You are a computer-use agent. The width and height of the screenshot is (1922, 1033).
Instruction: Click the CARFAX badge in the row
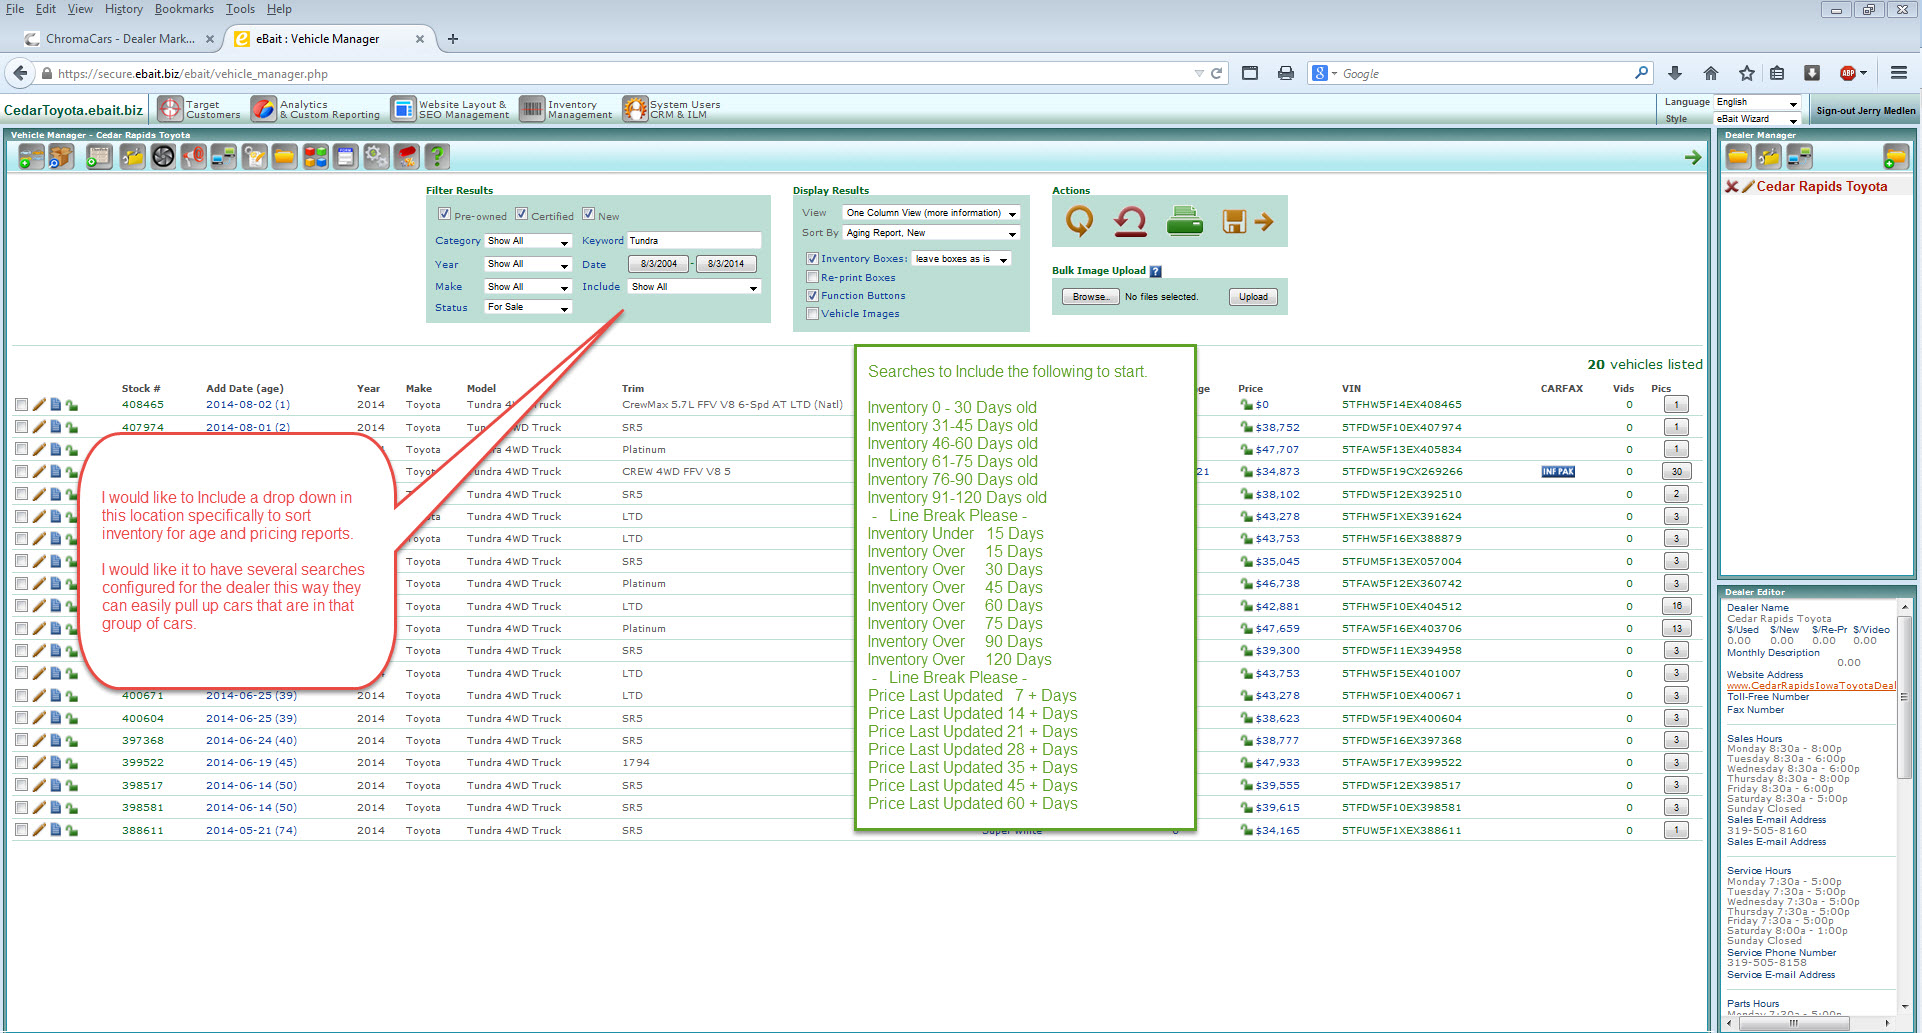[1558, 472]
